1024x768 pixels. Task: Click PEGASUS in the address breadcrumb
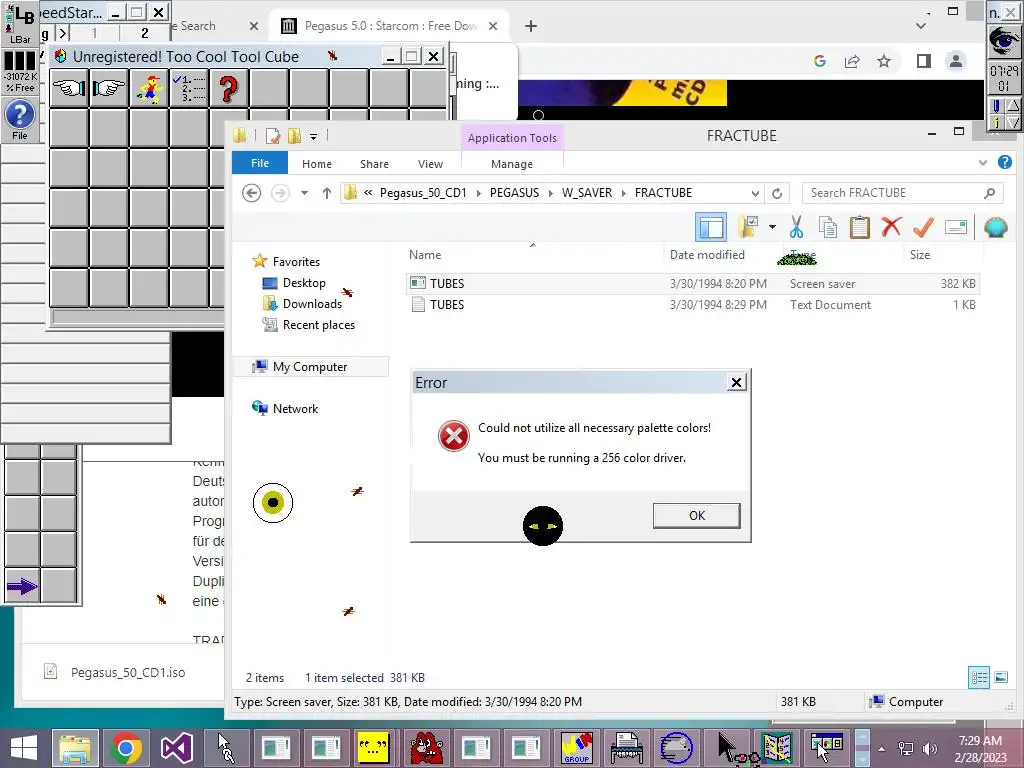(x=515, y=193)
